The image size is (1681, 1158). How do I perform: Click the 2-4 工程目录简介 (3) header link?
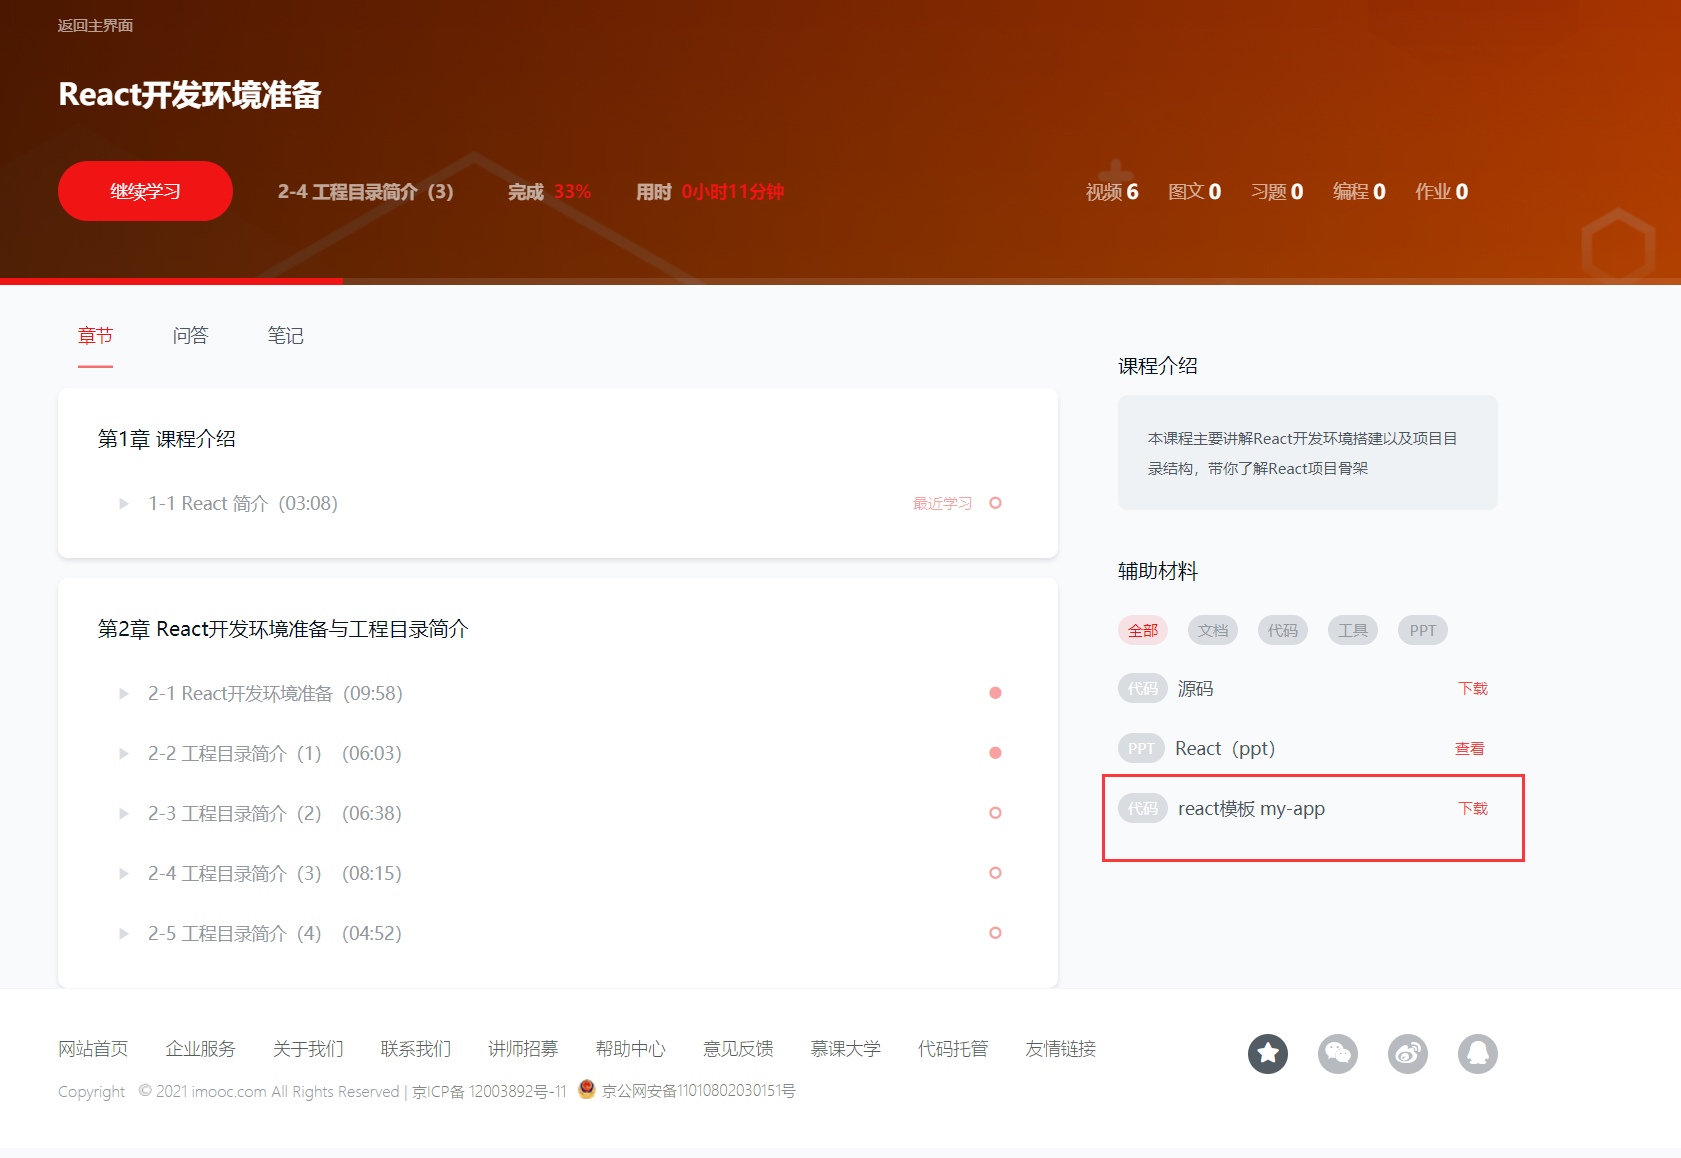(x=366, y=191)
